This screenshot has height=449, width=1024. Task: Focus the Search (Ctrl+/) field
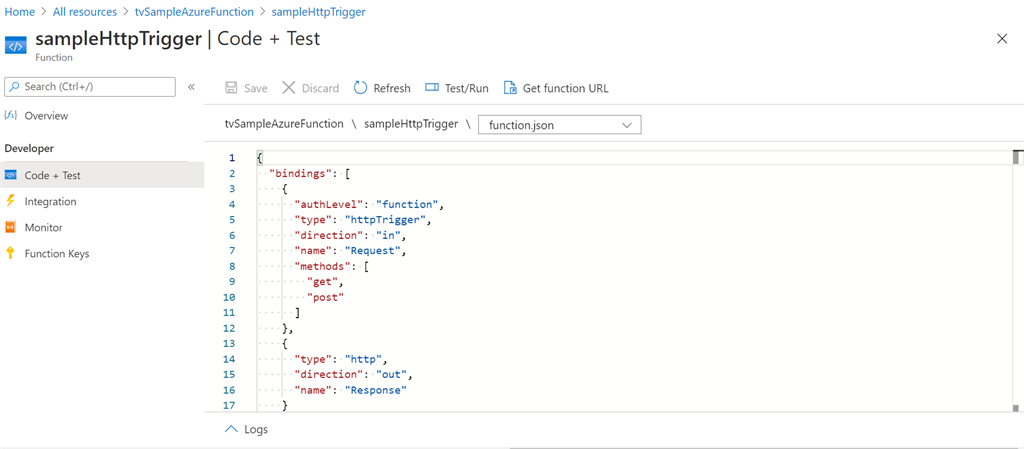tap(90, 87)
